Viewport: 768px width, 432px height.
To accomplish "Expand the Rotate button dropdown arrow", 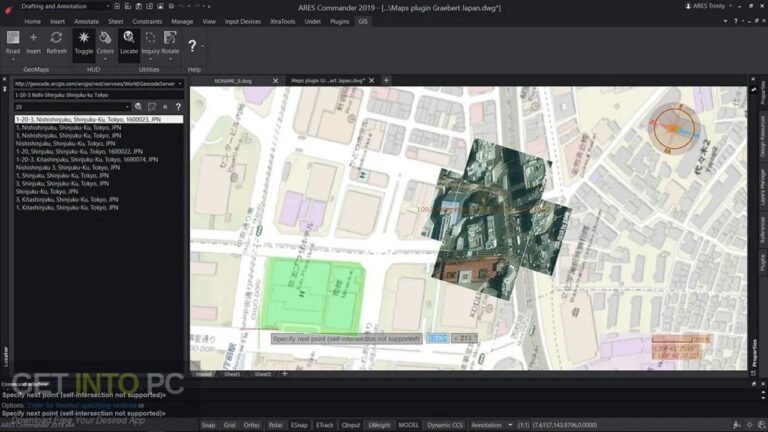I will click(170, 59).
